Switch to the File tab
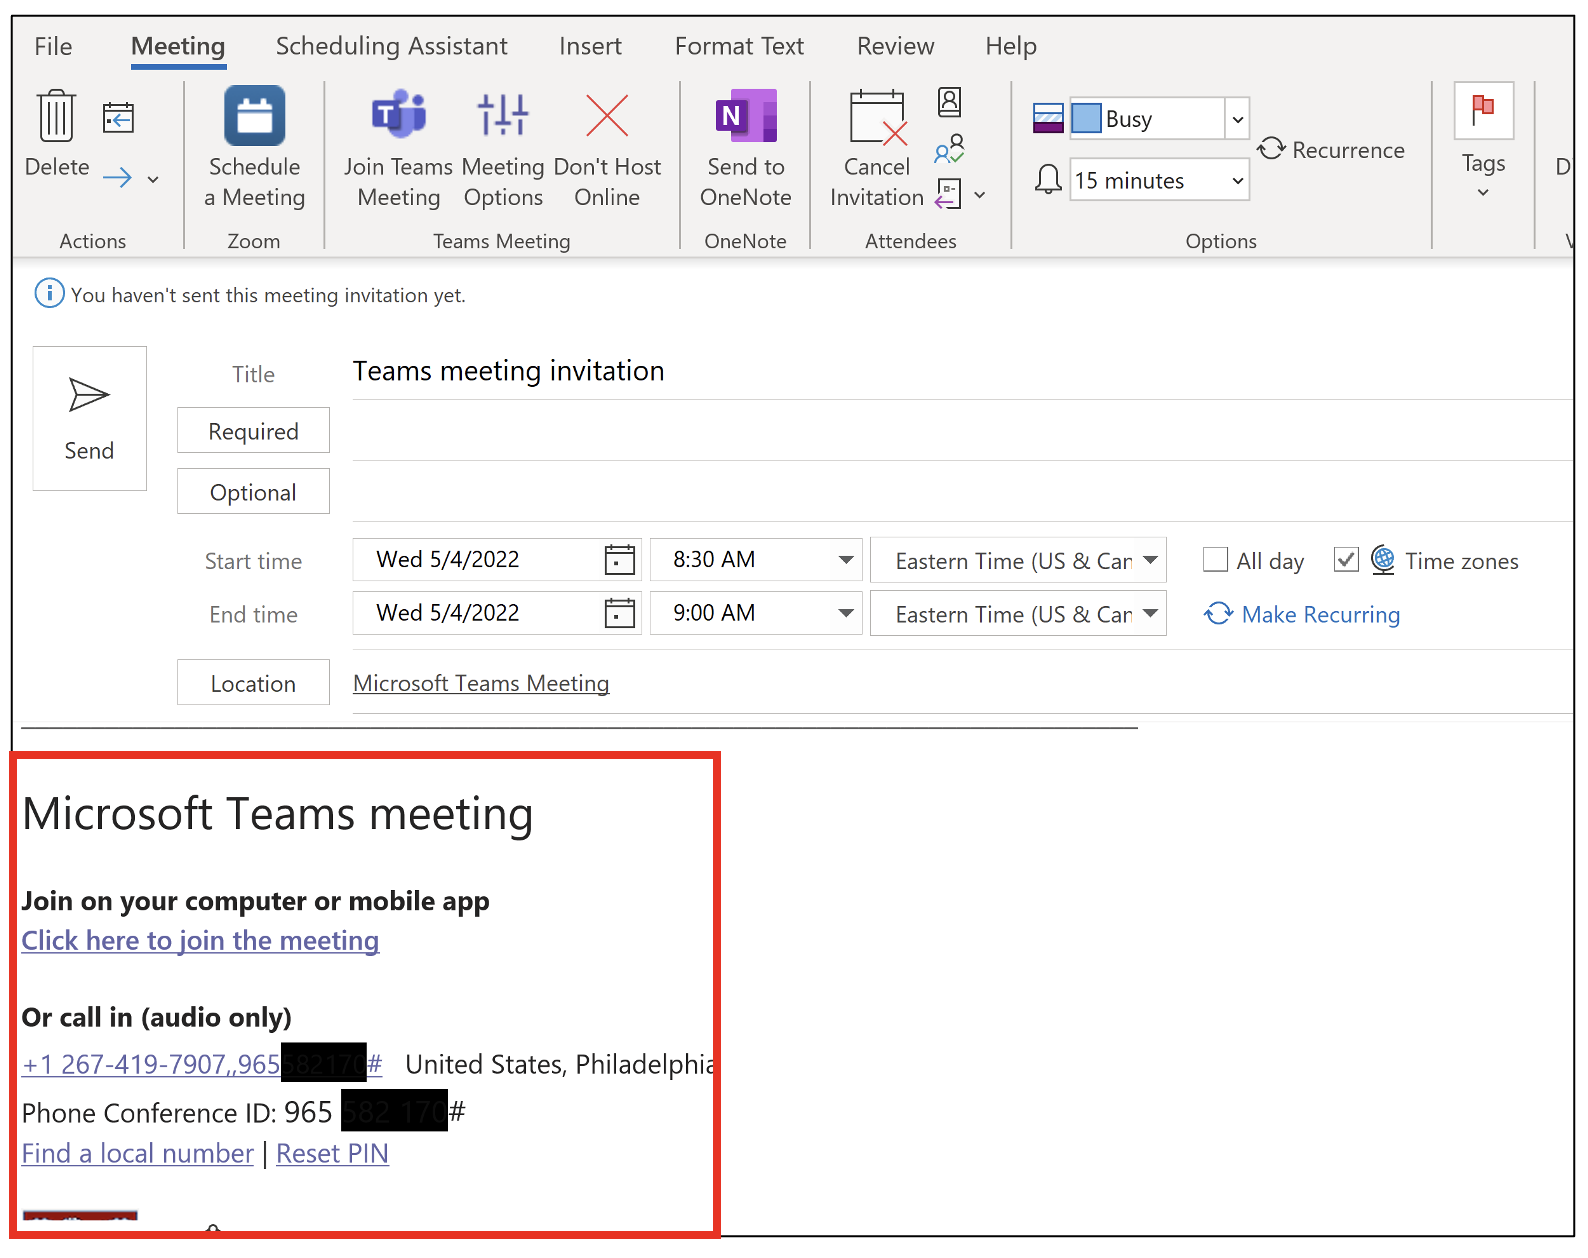Screen dimensions: 1588x1258 pyautogui.click(x=53, y=46)
